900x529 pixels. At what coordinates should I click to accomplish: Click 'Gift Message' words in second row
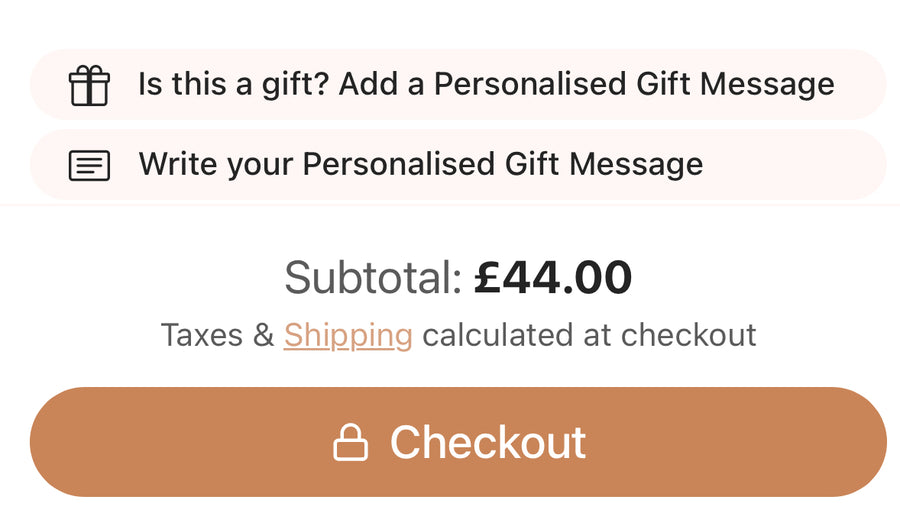604,165
